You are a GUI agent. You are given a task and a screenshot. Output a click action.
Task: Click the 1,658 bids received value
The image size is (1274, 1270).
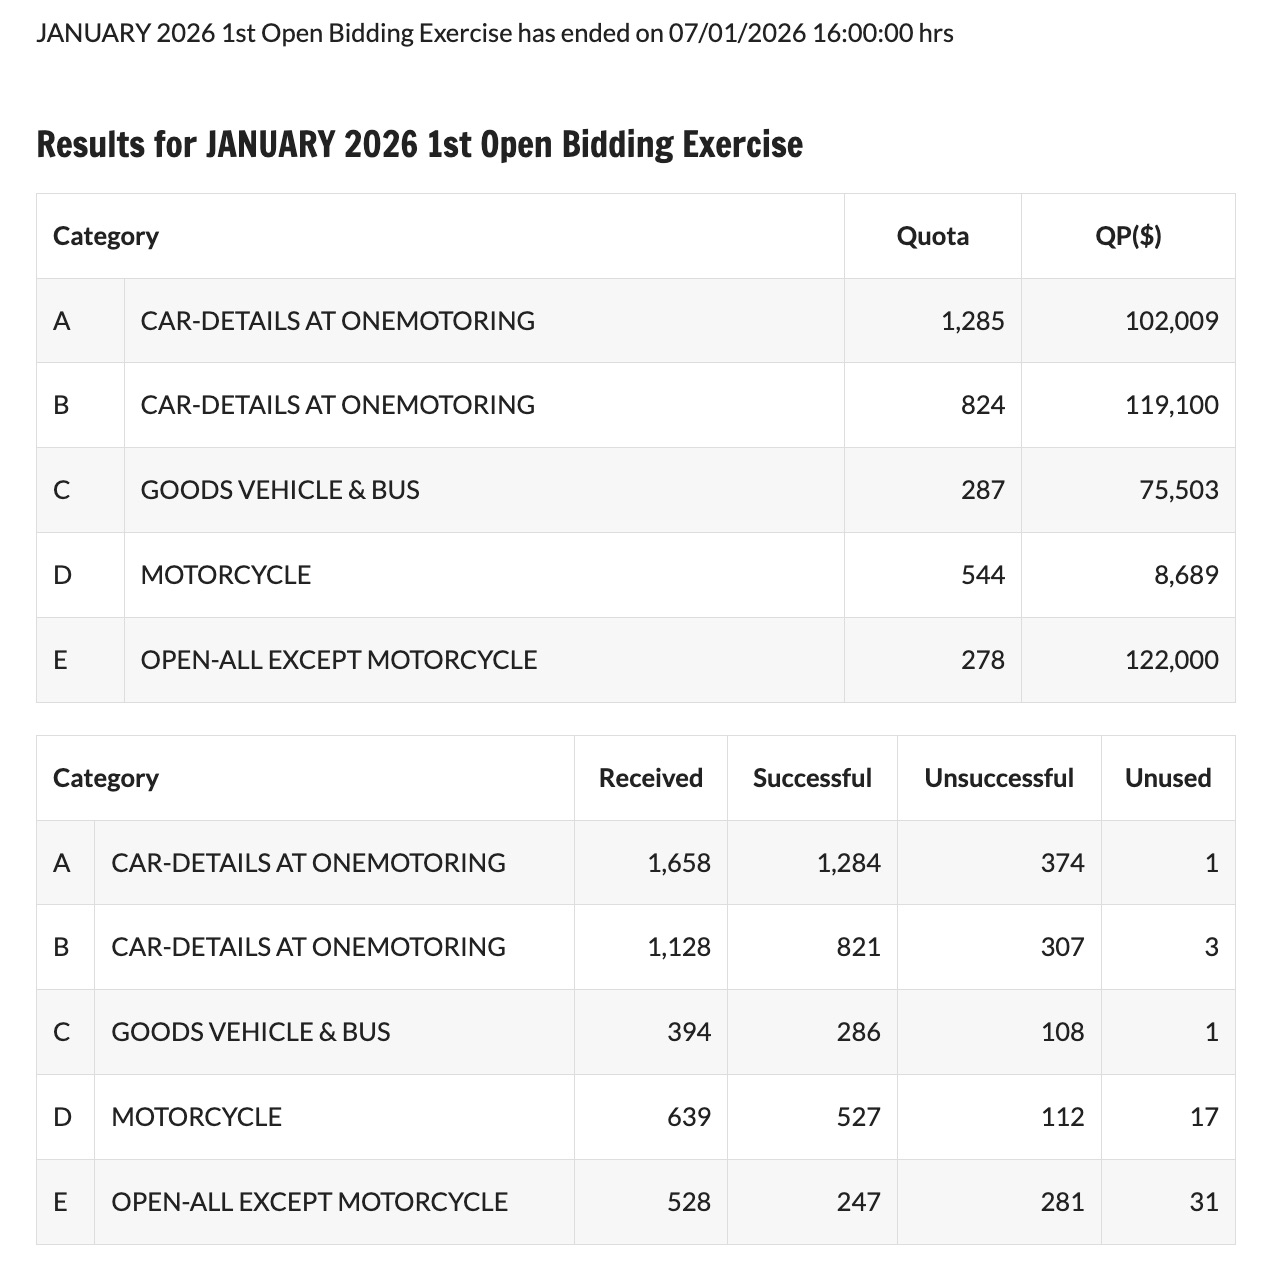(x=678, y=863)
